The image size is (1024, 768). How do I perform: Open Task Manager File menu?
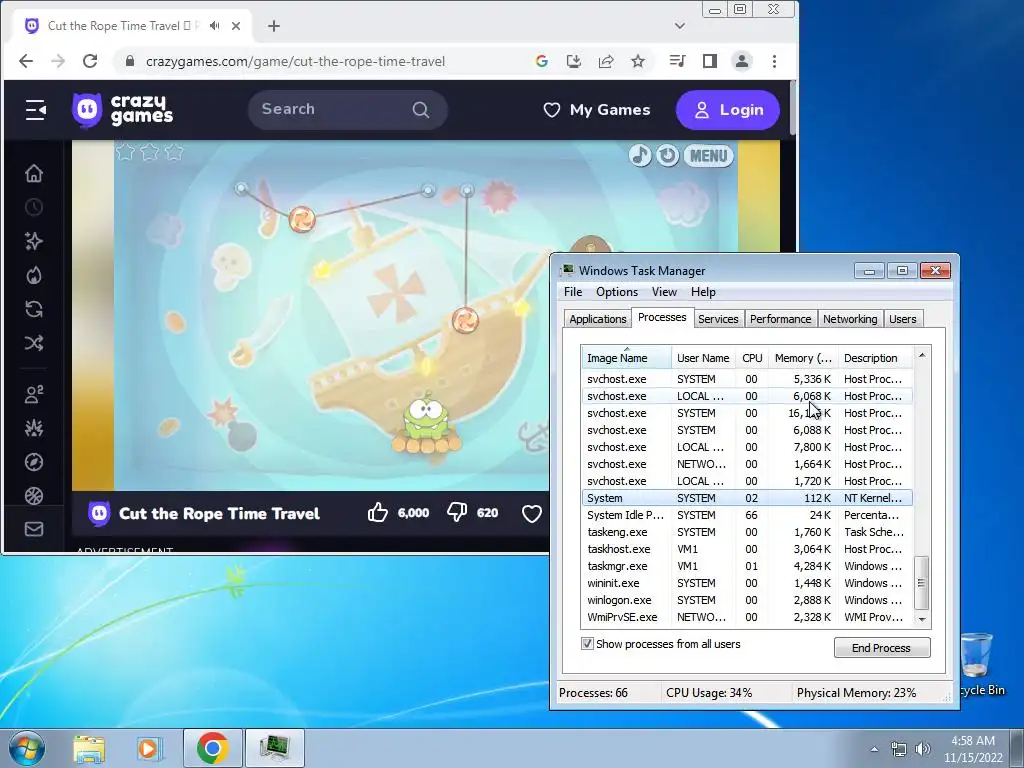[573, 292]
